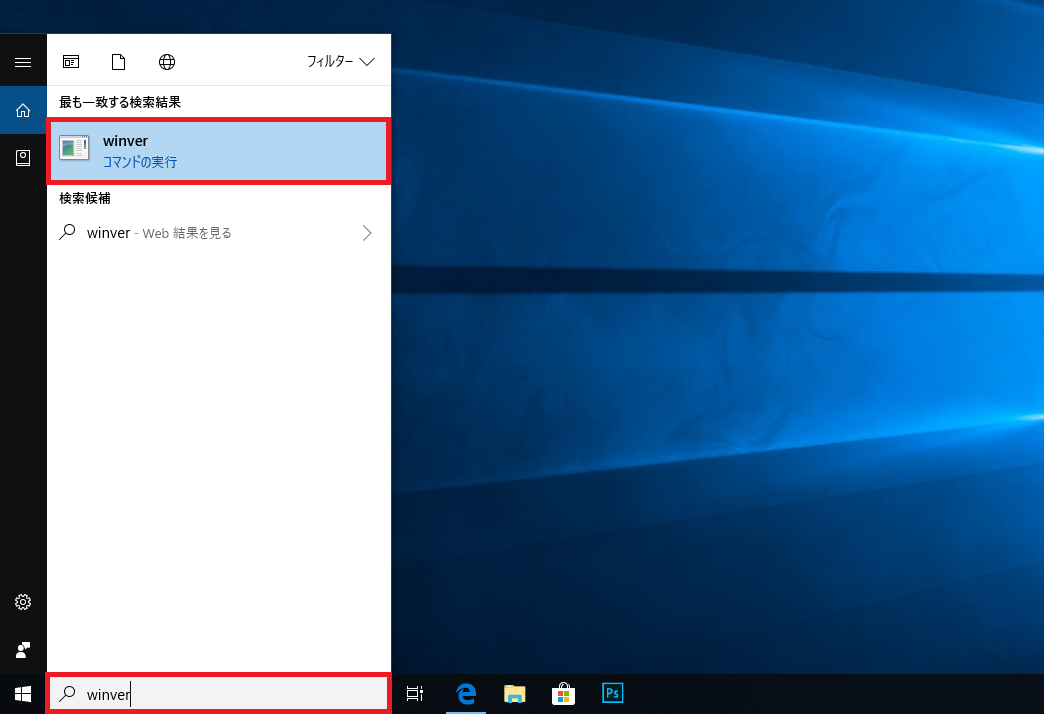The image size is (1044, 714).
Task: Click the winver command icon thumbnail
Action: tap(74, 148)
